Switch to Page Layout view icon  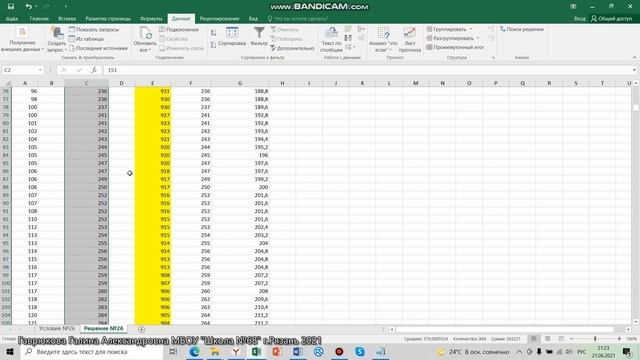pyautogui.click(x=548, y=339)
